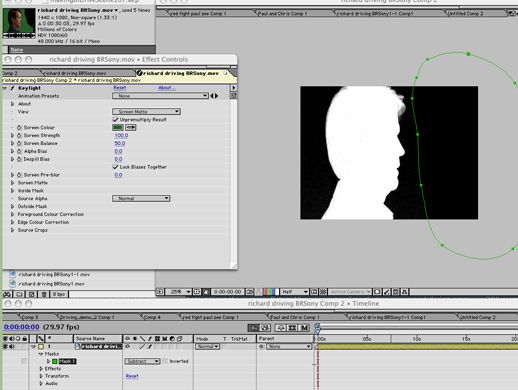Click the live update timeline button
Image resolution: width=518 pixels, height=390 pixels.
(x=254, y=328)
